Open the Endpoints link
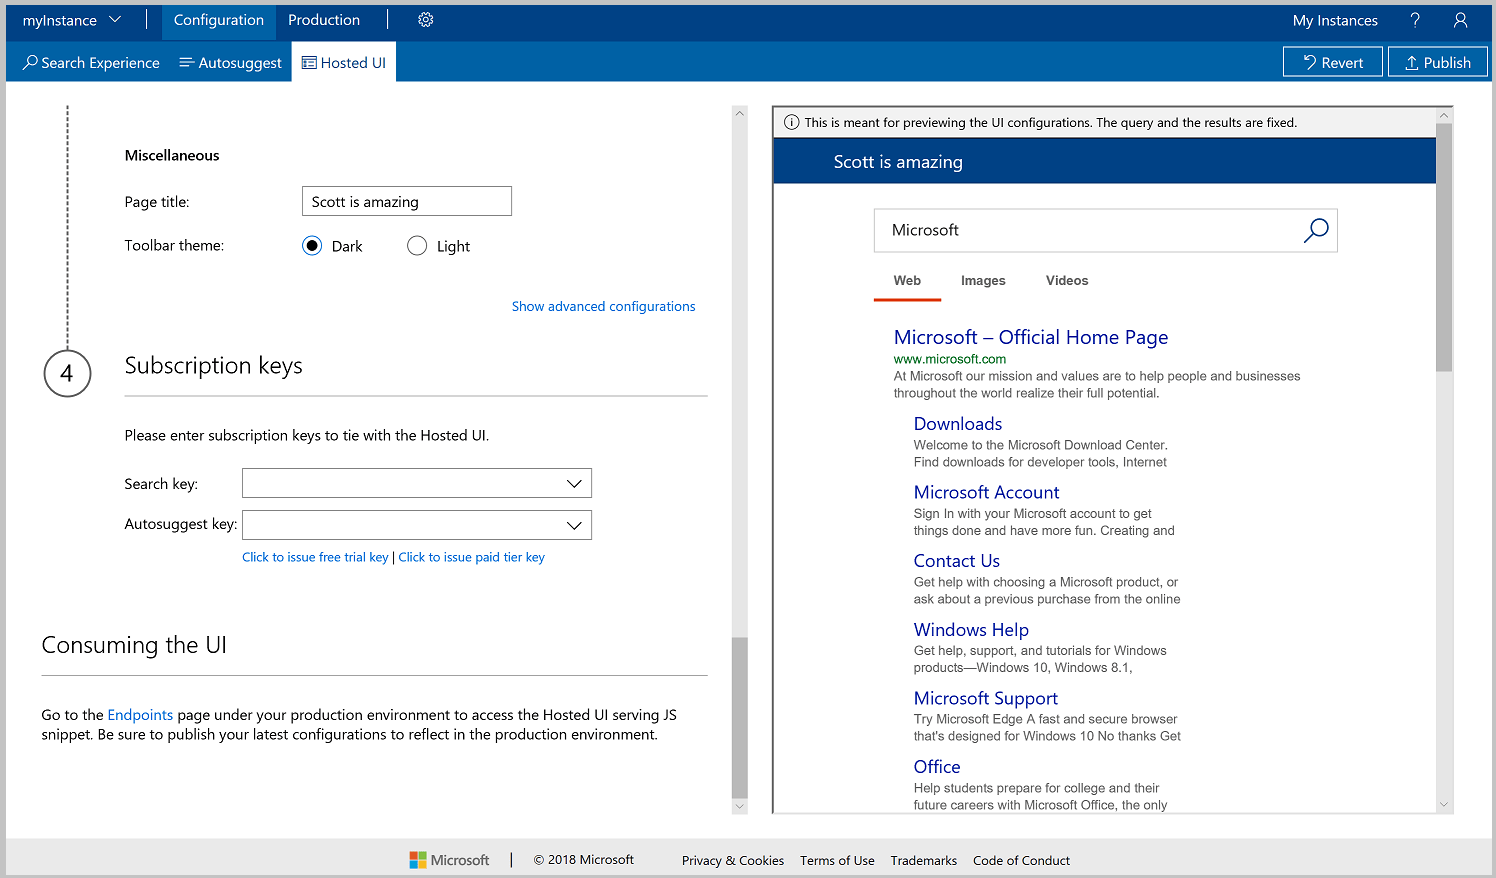 pyautogui.click(x=139, y=714)
